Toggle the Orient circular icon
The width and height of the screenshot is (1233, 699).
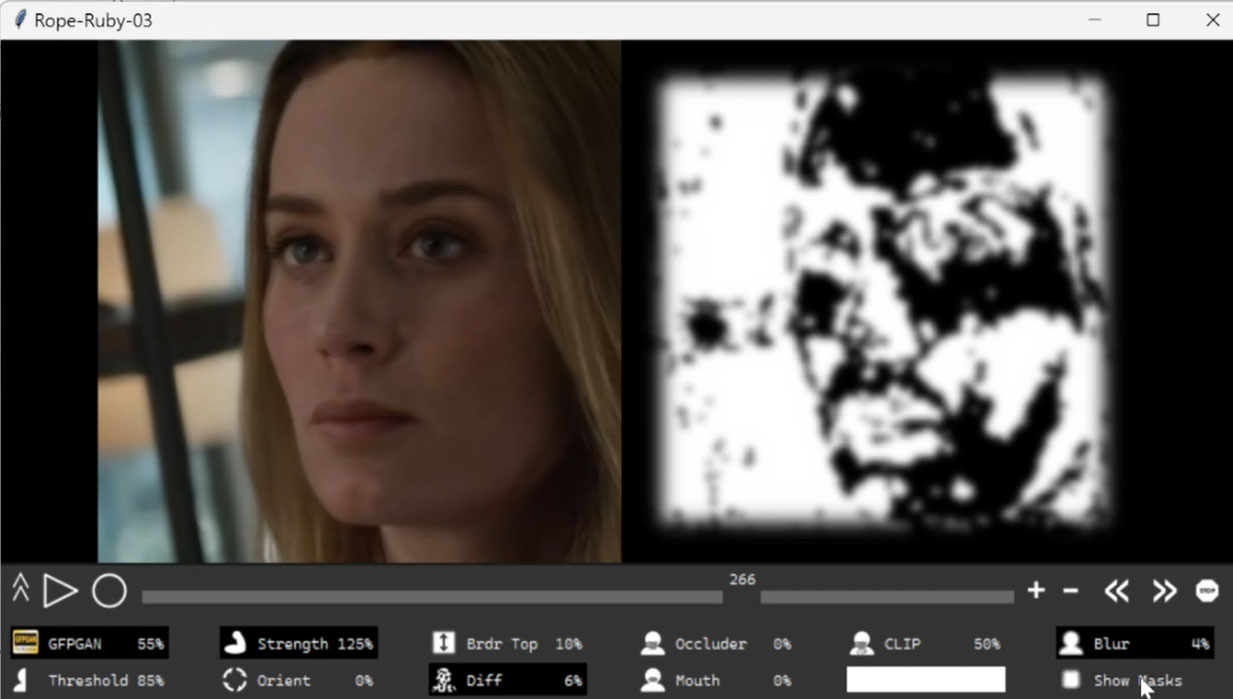click(234, 680)
